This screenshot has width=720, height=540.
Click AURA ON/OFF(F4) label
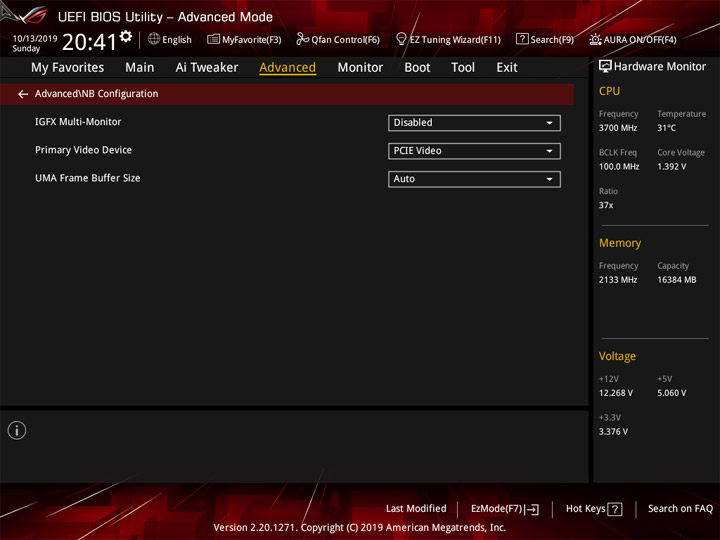[x=640, y=40]
